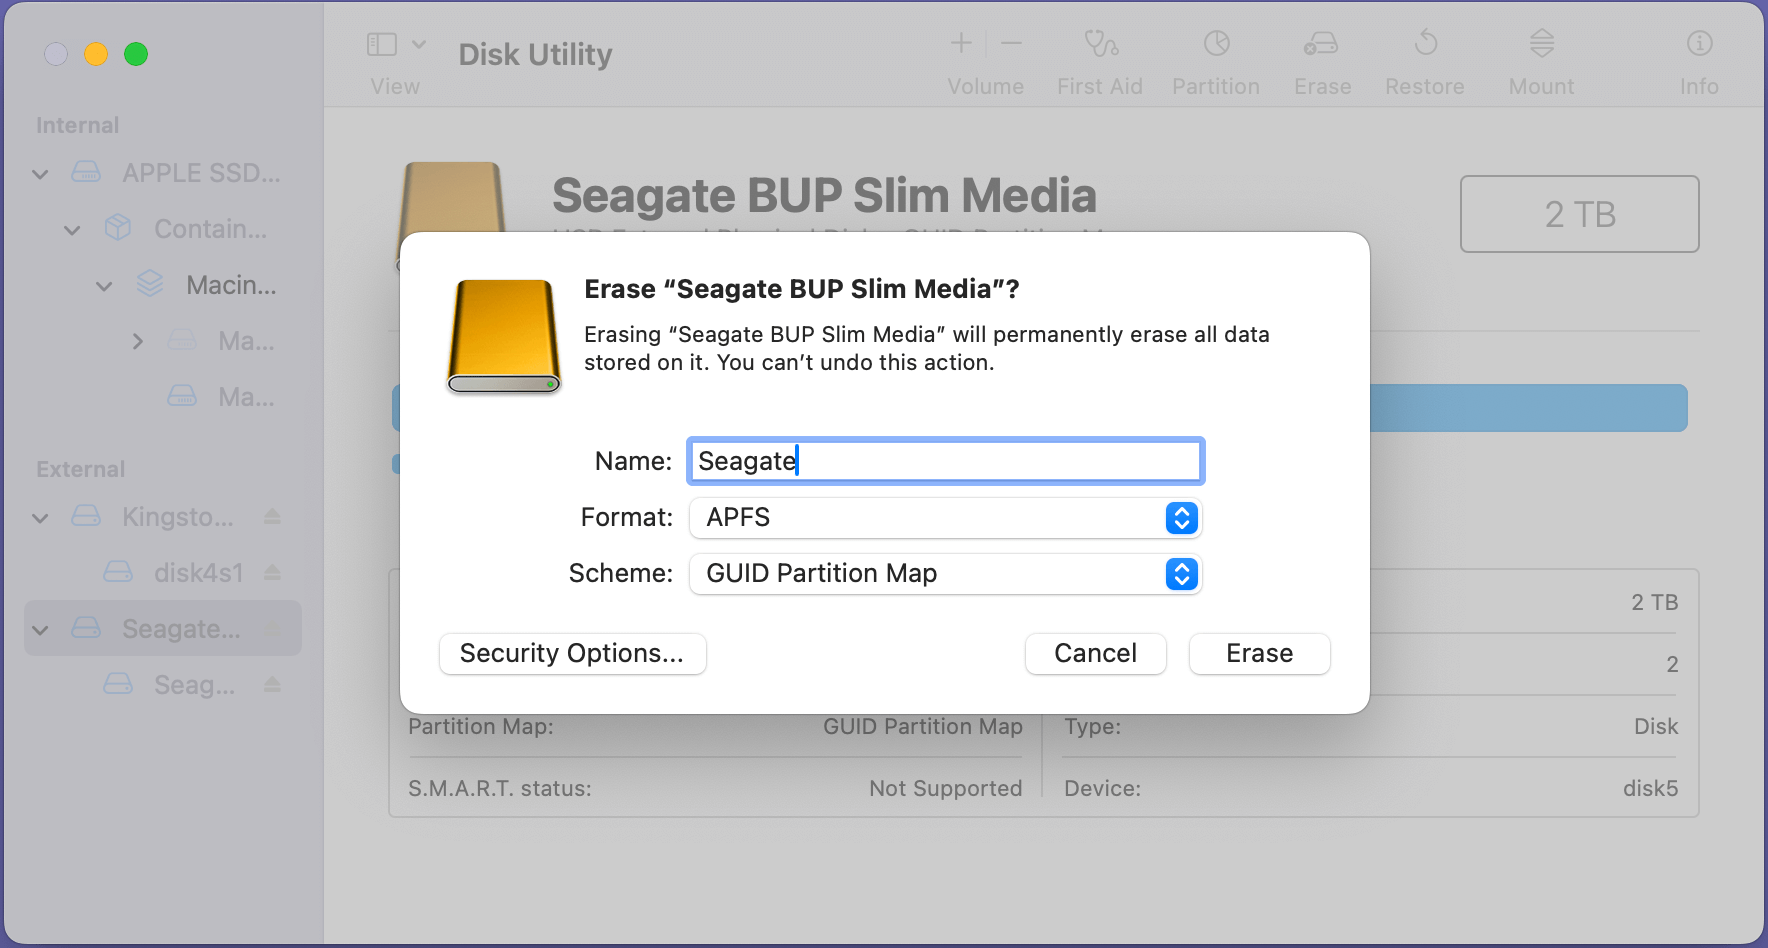Screen dimensions: 1768x948
Task: Eject the Kingston external drive
Action: coord(272,517)
